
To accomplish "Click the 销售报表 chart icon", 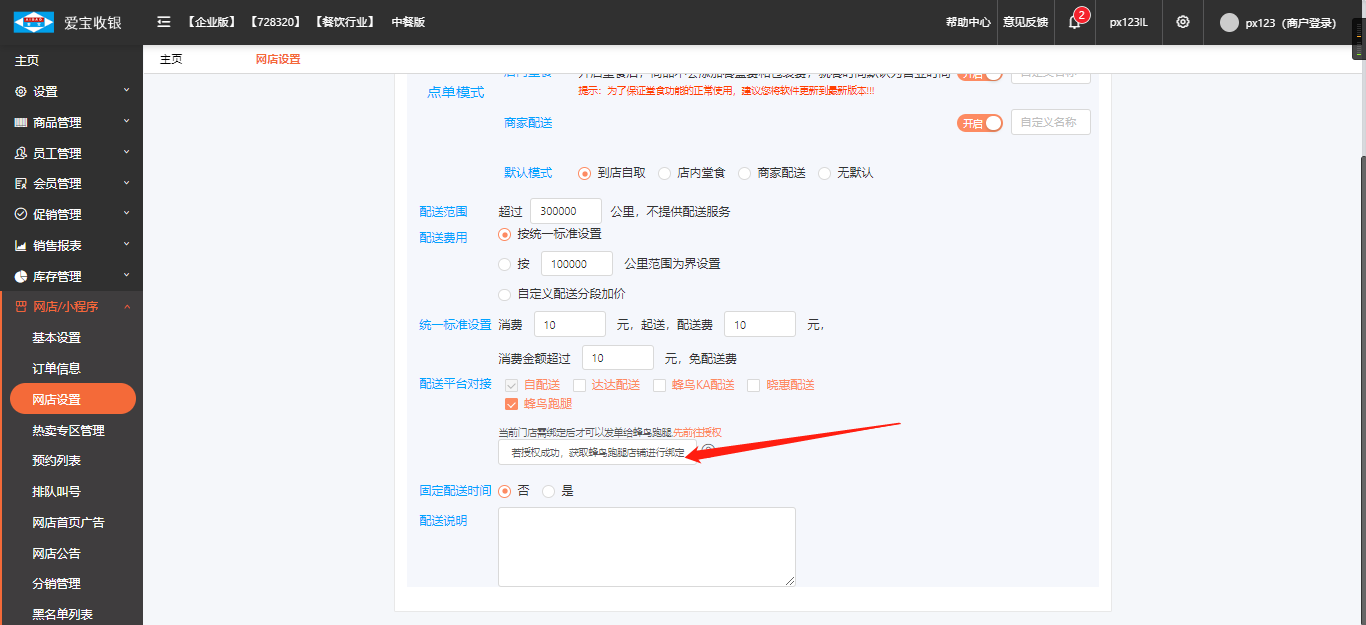I will [21, 246].
